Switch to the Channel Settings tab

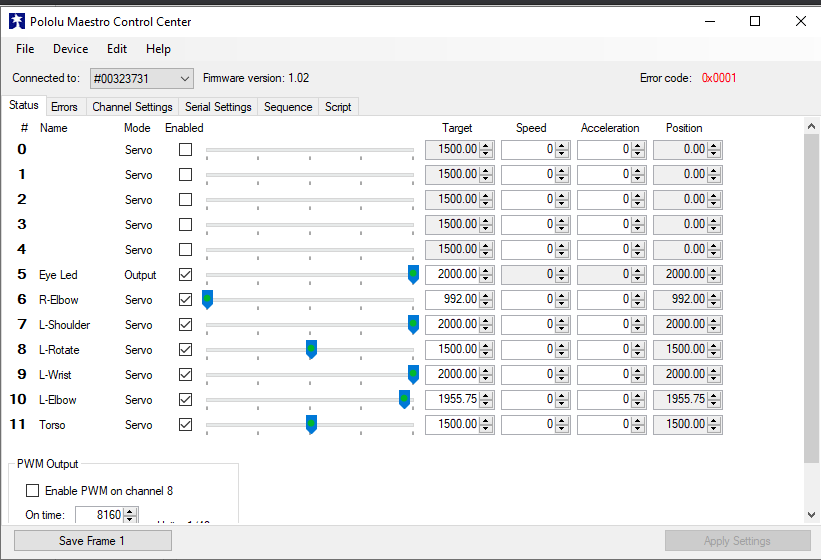[x=132, y=107]
